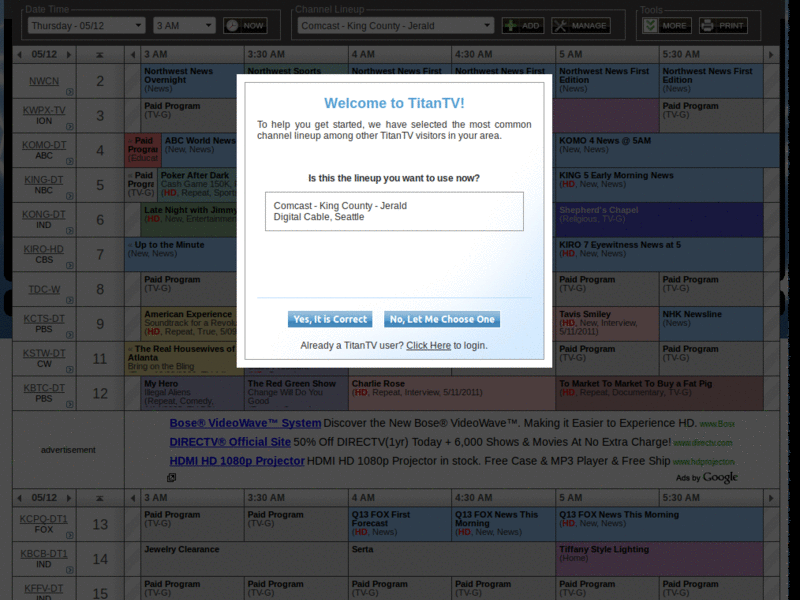The width and height of the screenshot is (800, 600).
Task: Click the channel sort icon in lower grid header
Action: [100, 498]
